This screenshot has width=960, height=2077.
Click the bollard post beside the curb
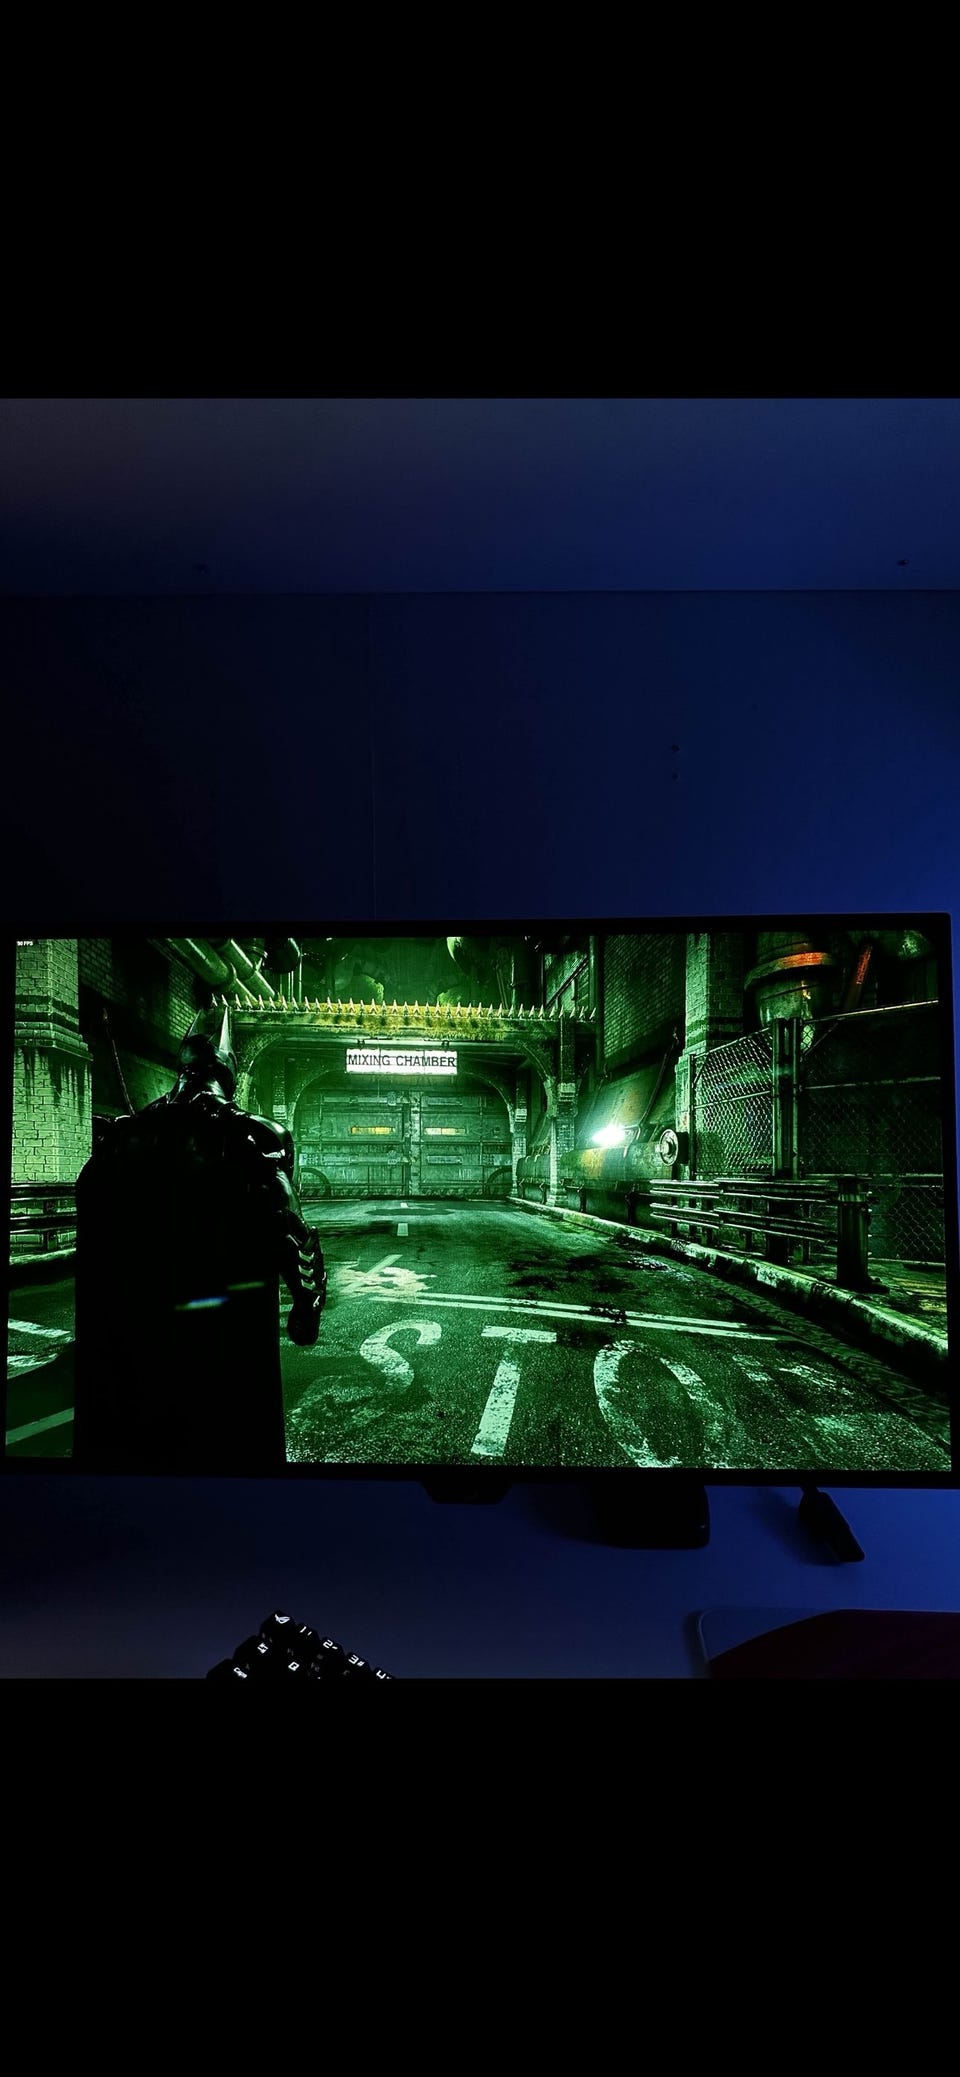click(x=853, y=1231)
